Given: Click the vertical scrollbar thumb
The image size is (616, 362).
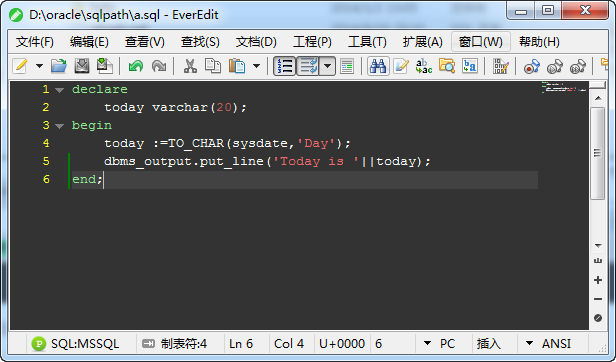Looking at the screenshot, I should pyautogui.click(x=598, y=153).
